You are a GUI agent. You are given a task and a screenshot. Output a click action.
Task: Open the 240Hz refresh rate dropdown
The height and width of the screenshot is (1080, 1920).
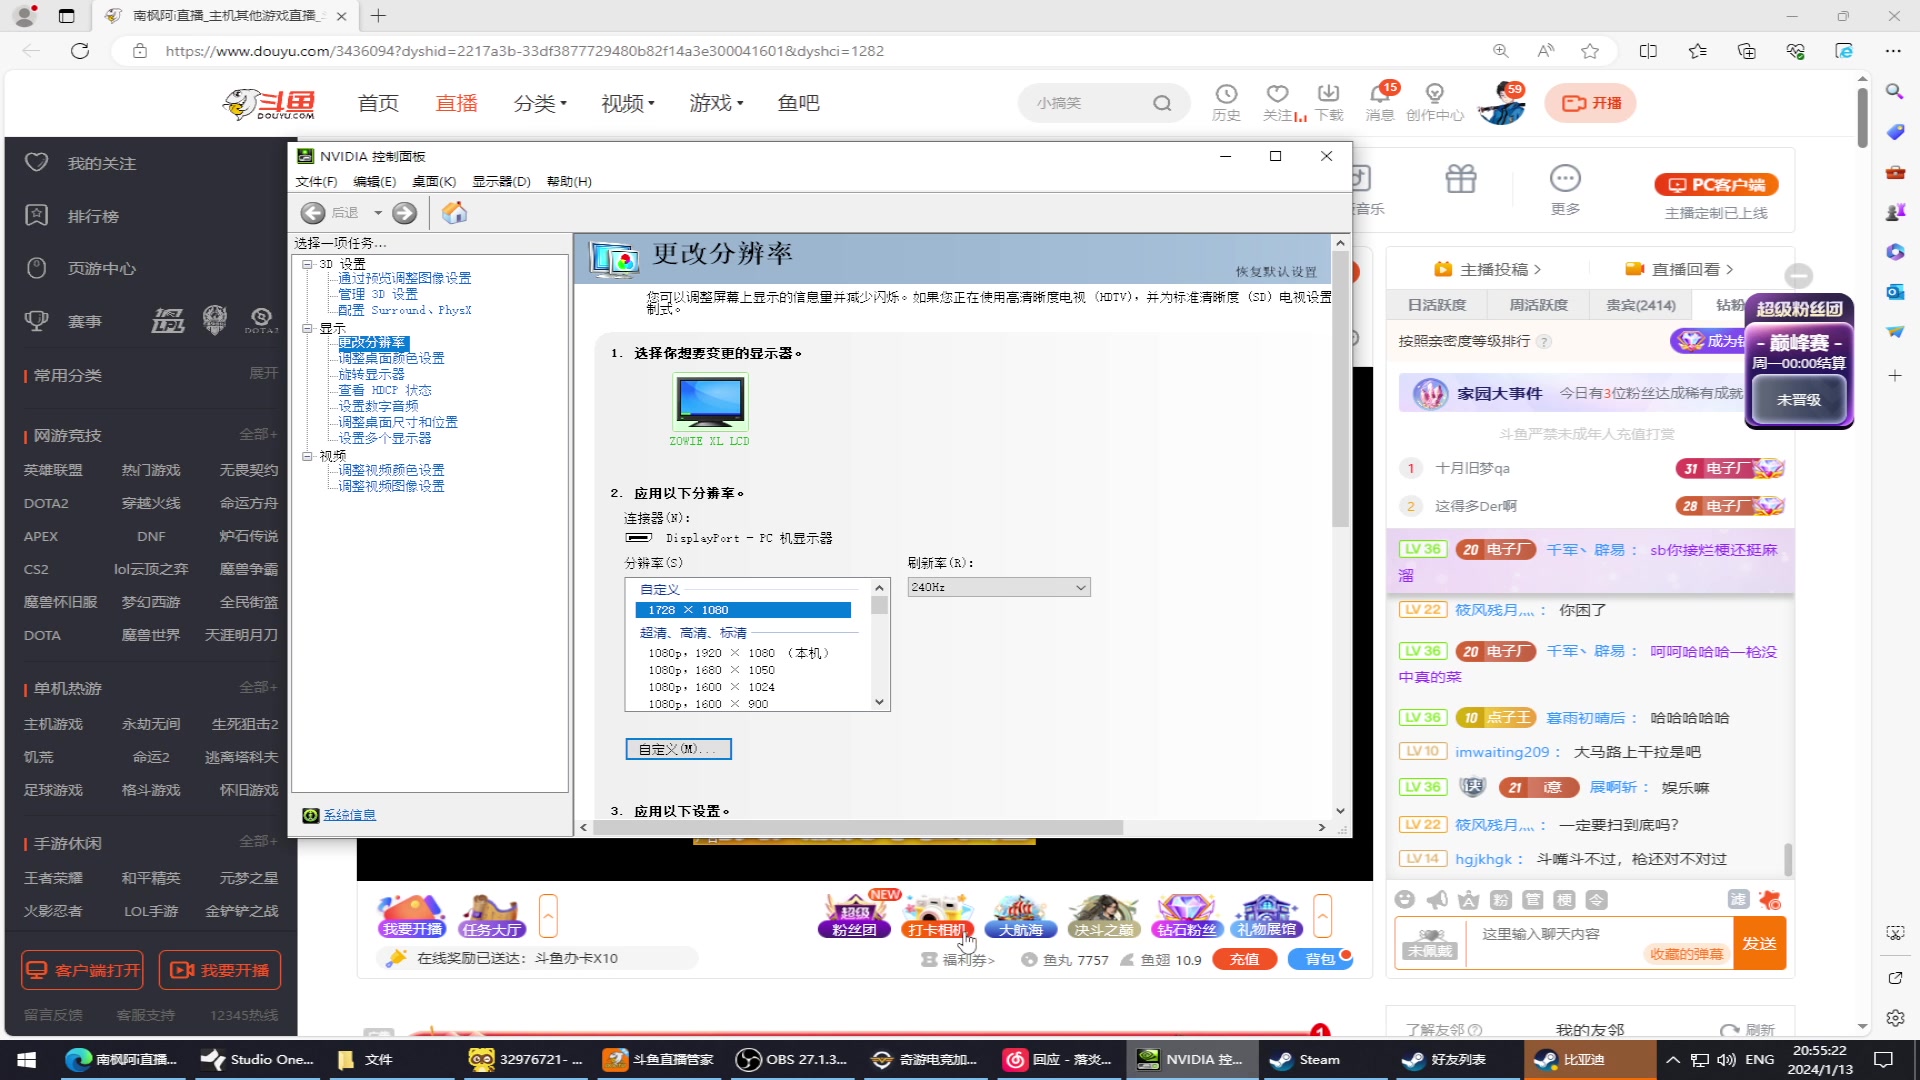(998, 587)
